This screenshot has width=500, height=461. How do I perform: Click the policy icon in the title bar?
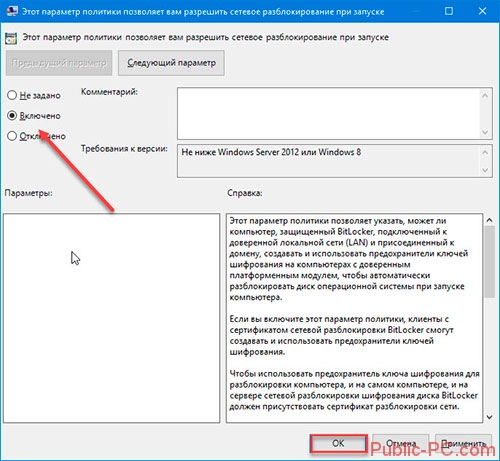click(12, 11)
